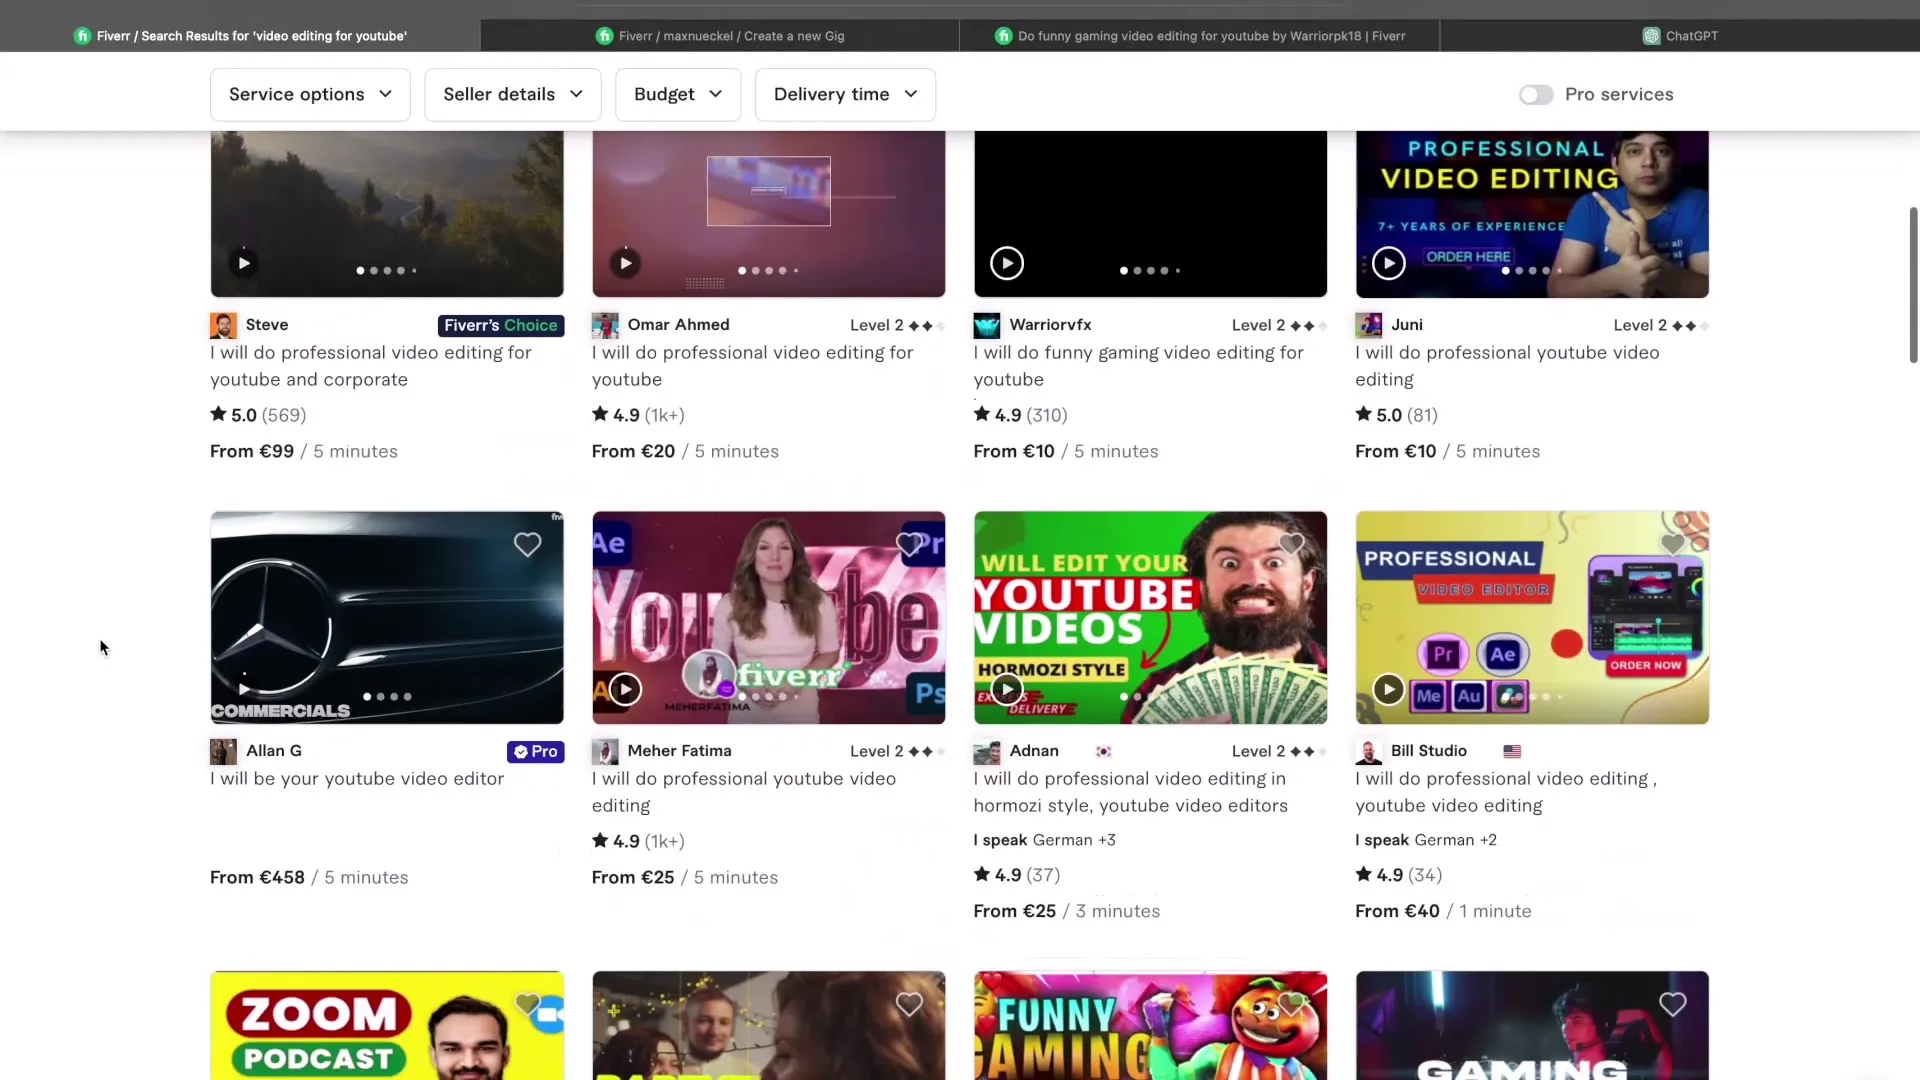Switch to Warriorpk18 funny gaming gig tab
The image size is (1920, 1080).
1200,36
